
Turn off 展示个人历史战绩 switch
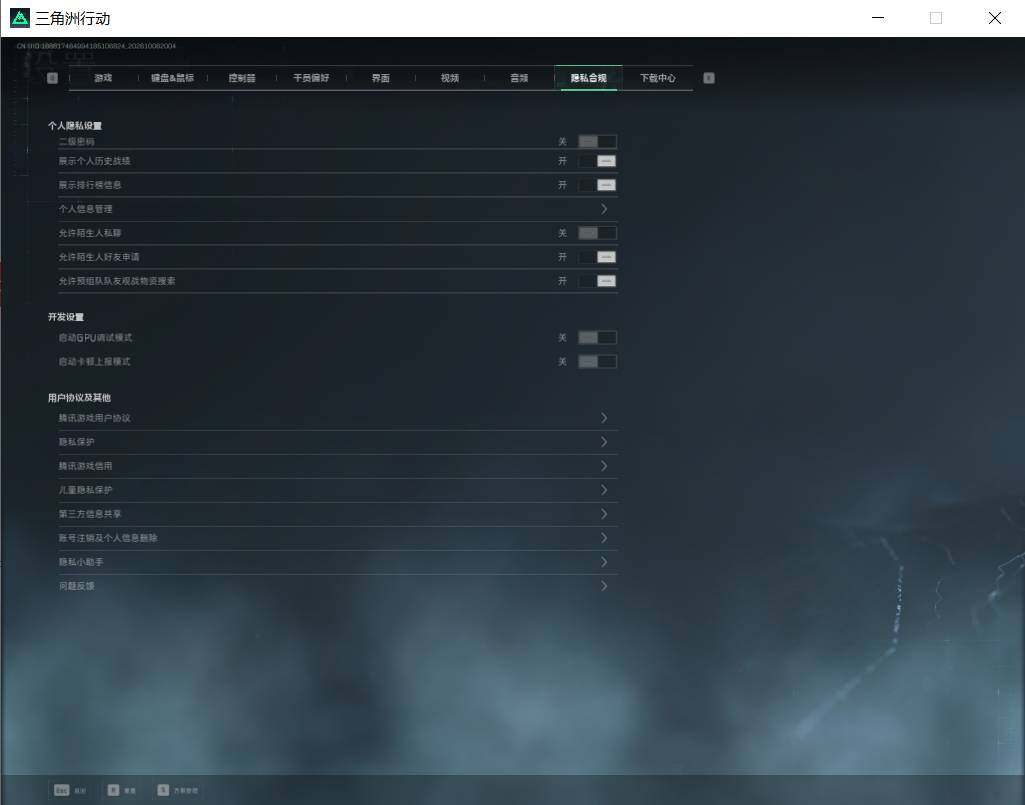(597, 161)
